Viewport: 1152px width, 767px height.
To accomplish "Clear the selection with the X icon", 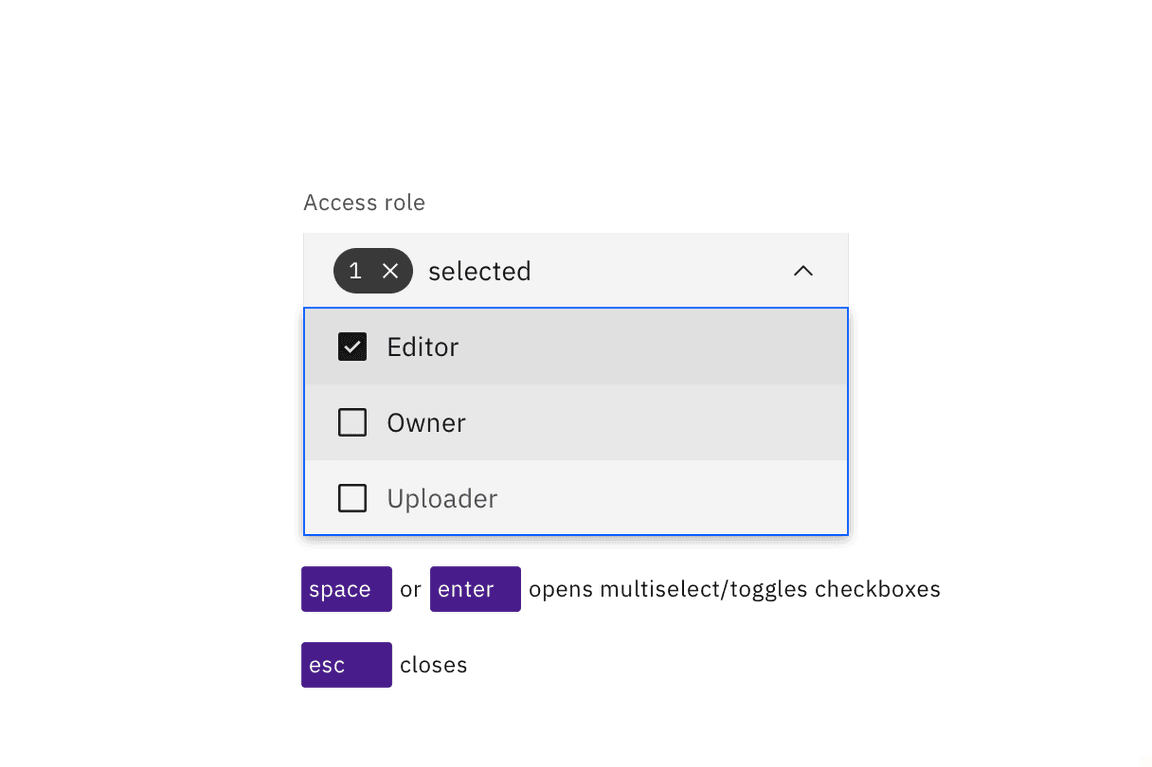I will tap(391, 271).
